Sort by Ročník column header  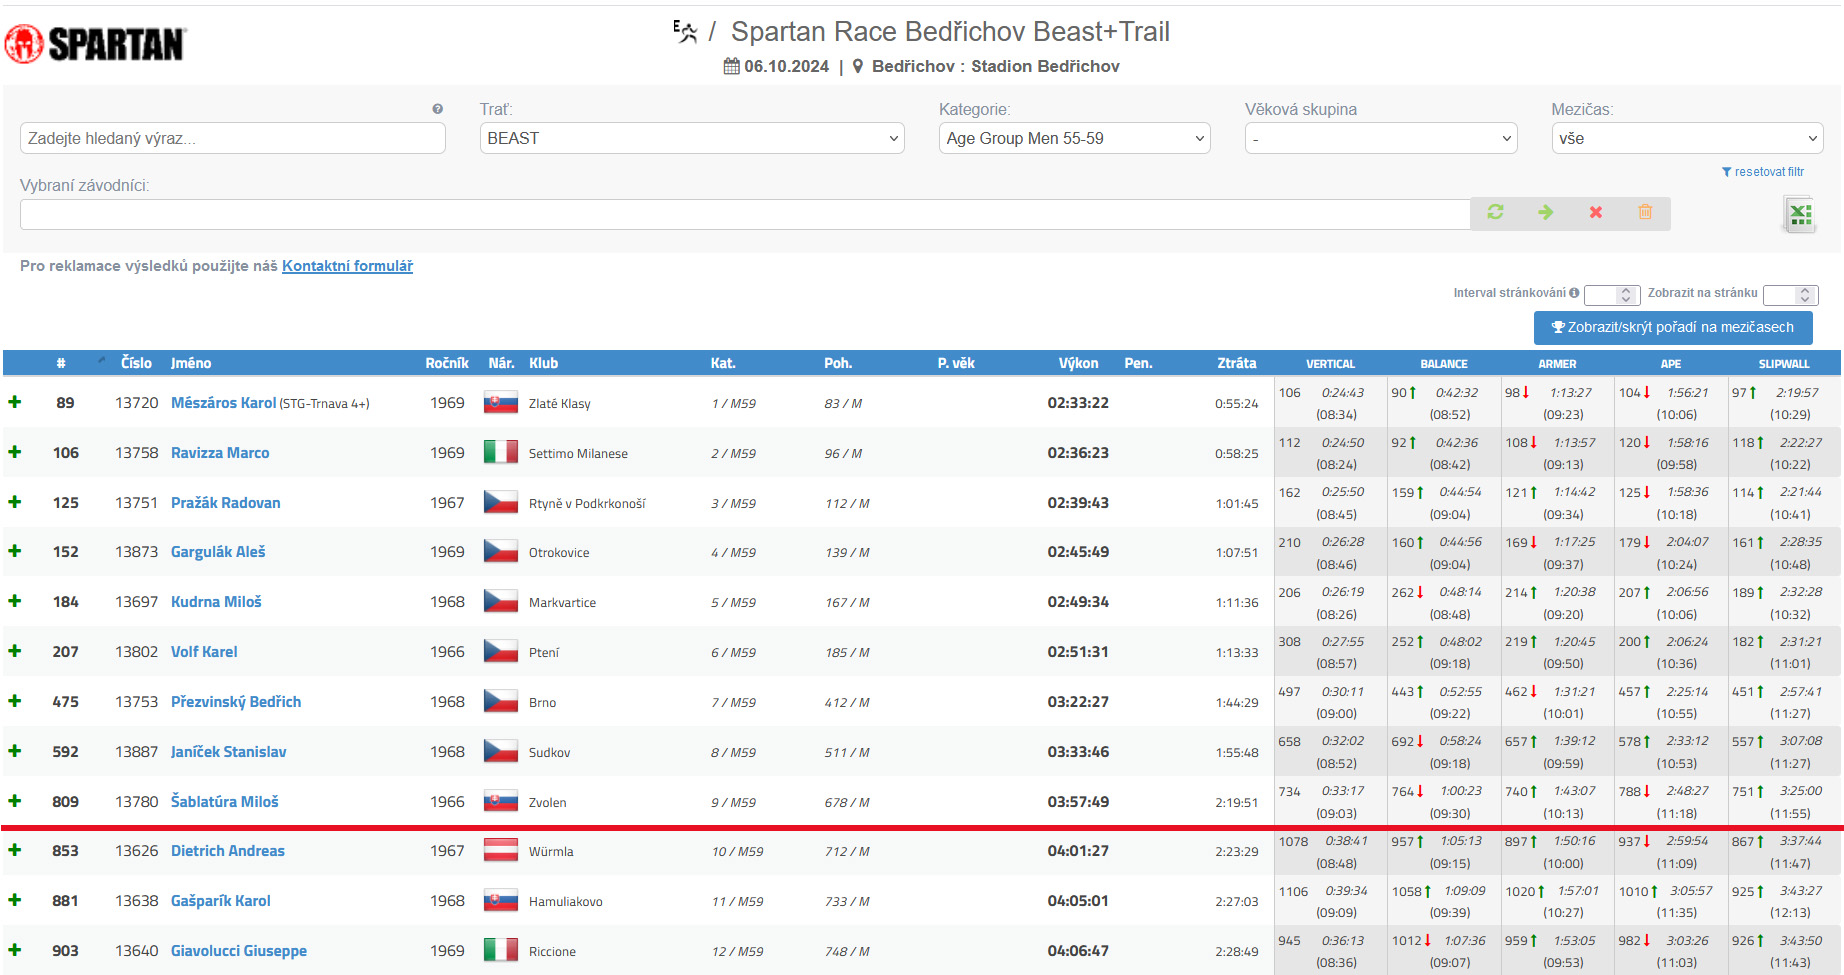click(447, 363)
